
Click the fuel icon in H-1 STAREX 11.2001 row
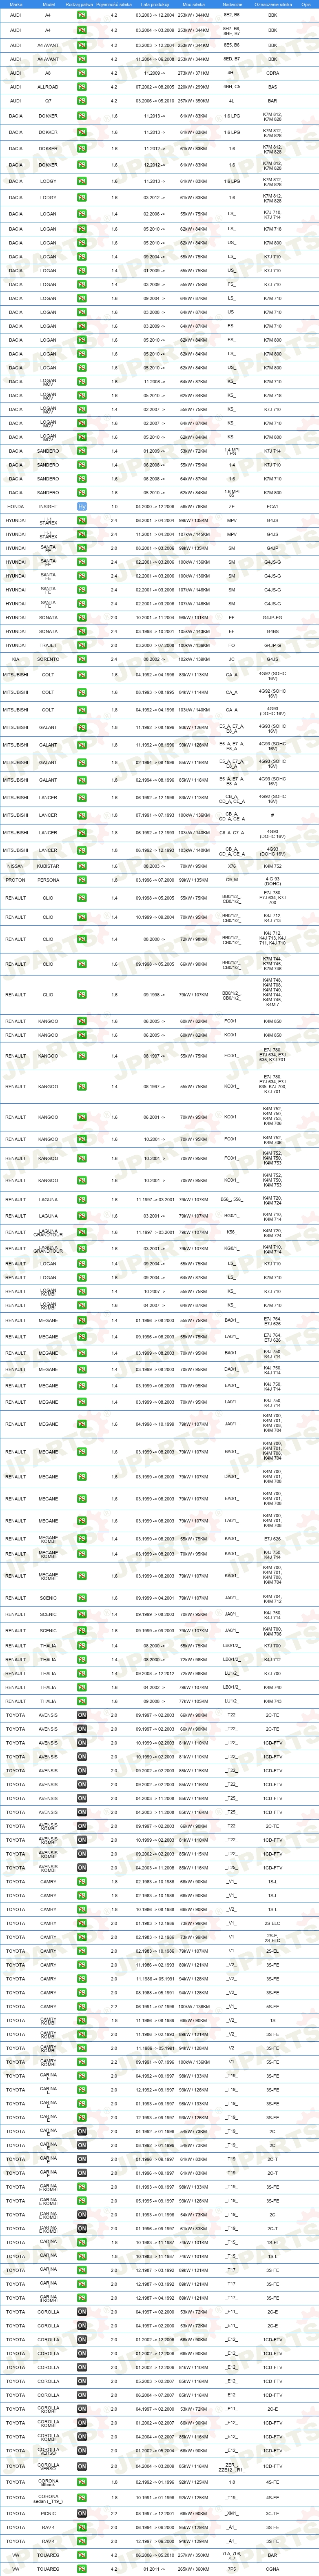point(82,534)
